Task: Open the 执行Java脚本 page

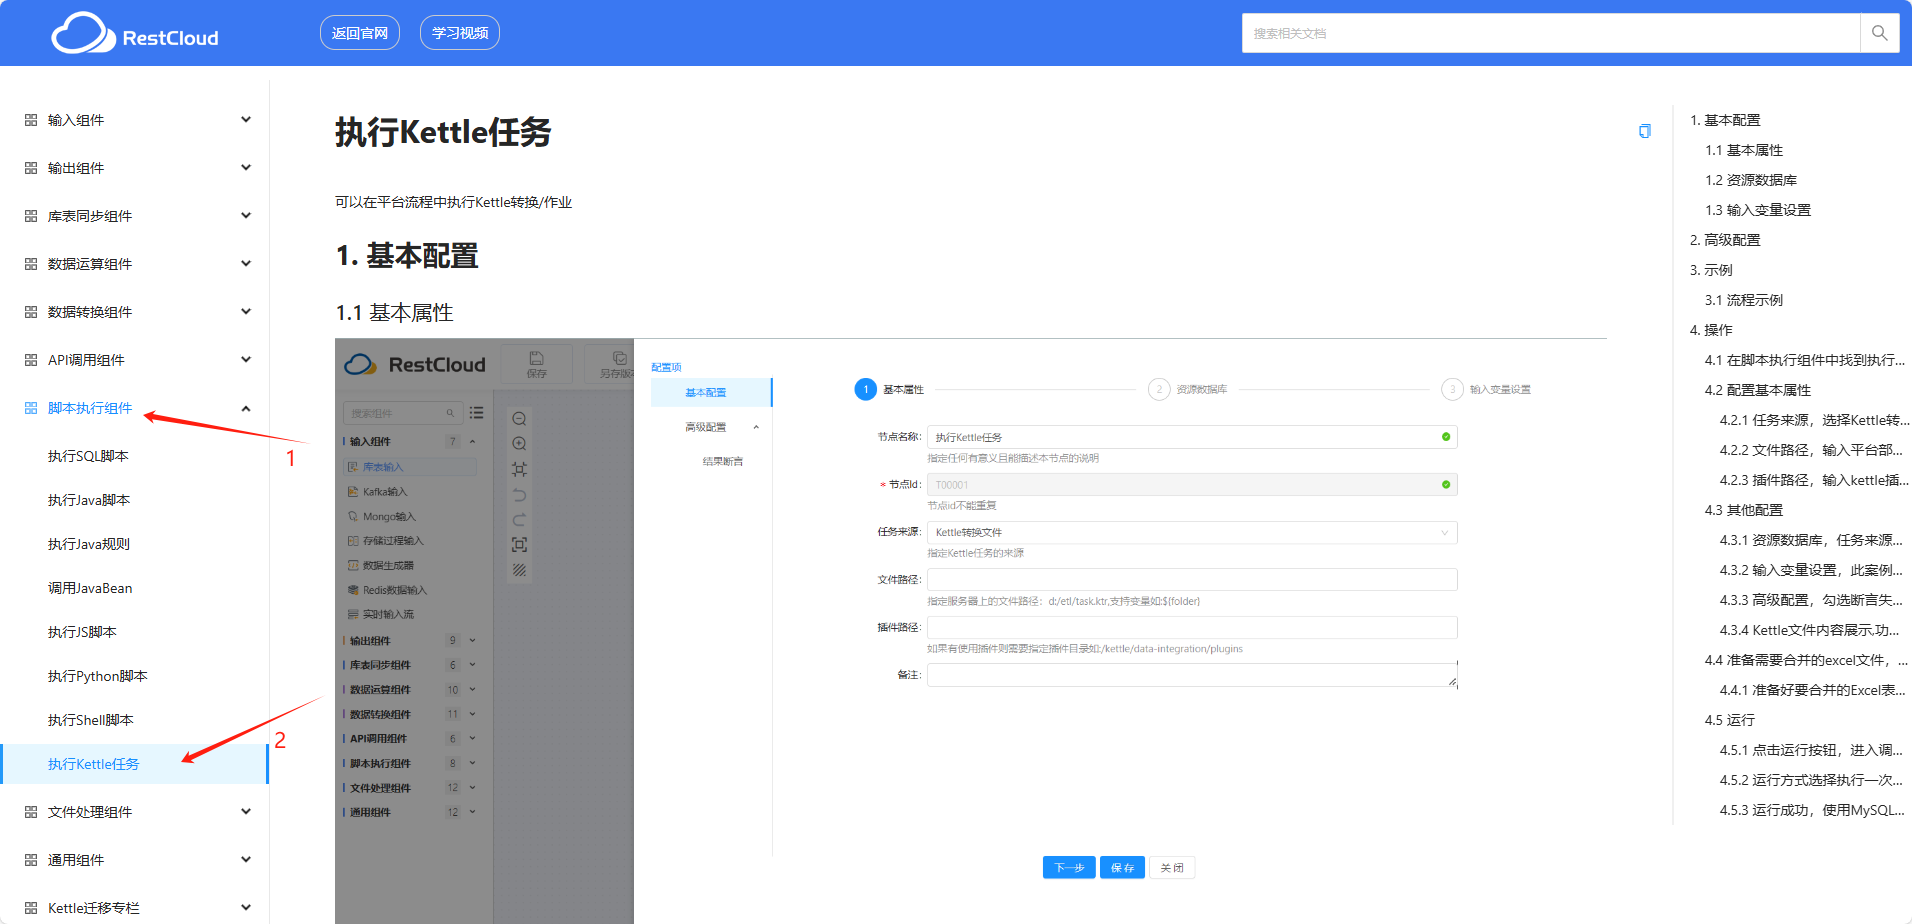Action: (89, 500)
